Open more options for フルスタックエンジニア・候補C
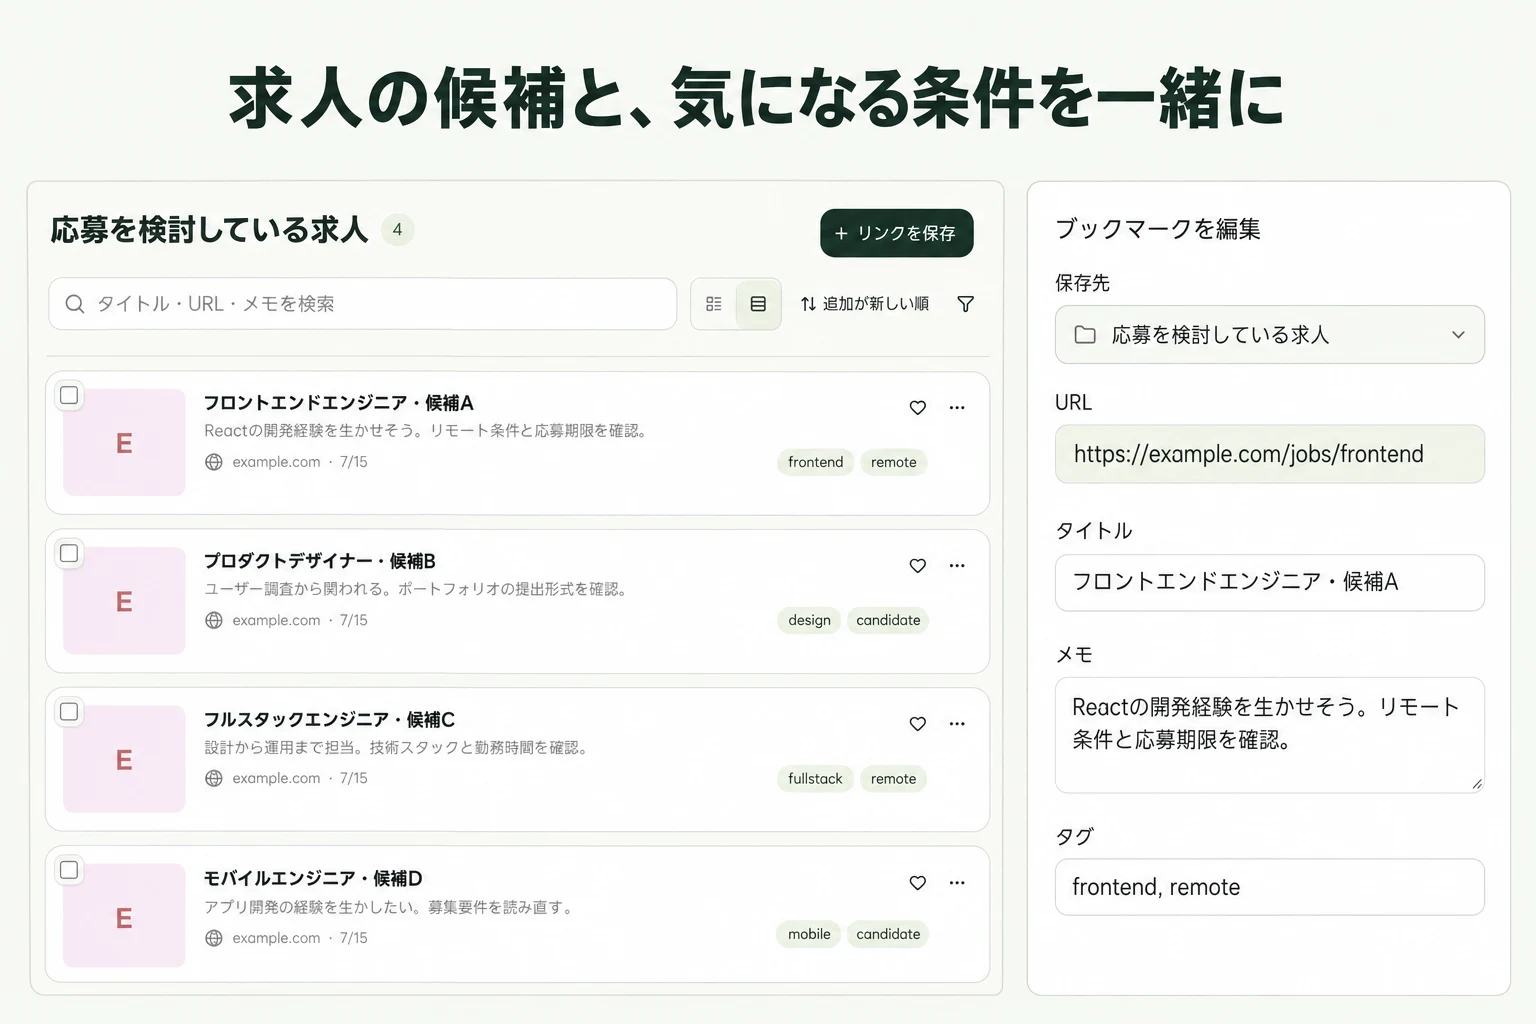 click(x=957, y=723)
